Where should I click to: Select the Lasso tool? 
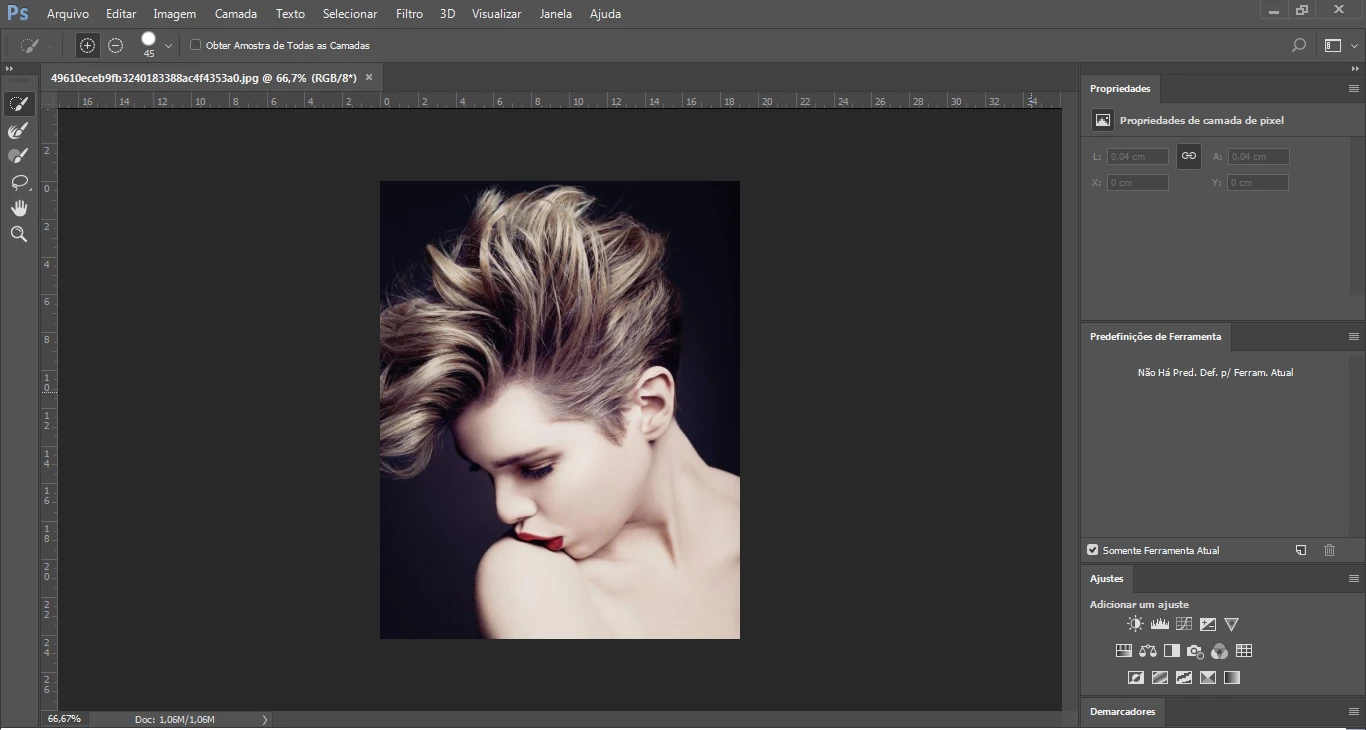click(x=18, y=182)
